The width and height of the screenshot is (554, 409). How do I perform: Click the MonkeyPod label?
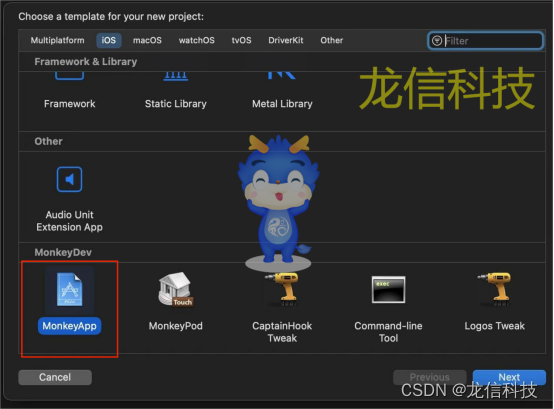click(176, 326)
